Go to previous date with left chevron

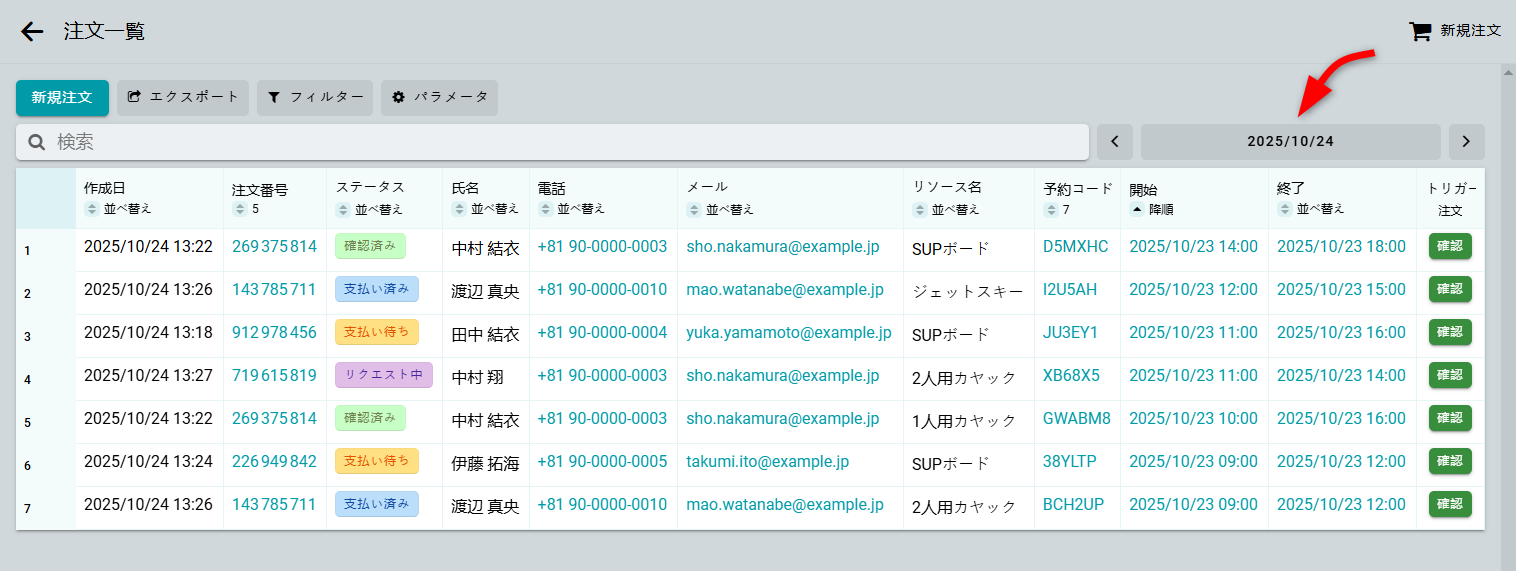1115,142
